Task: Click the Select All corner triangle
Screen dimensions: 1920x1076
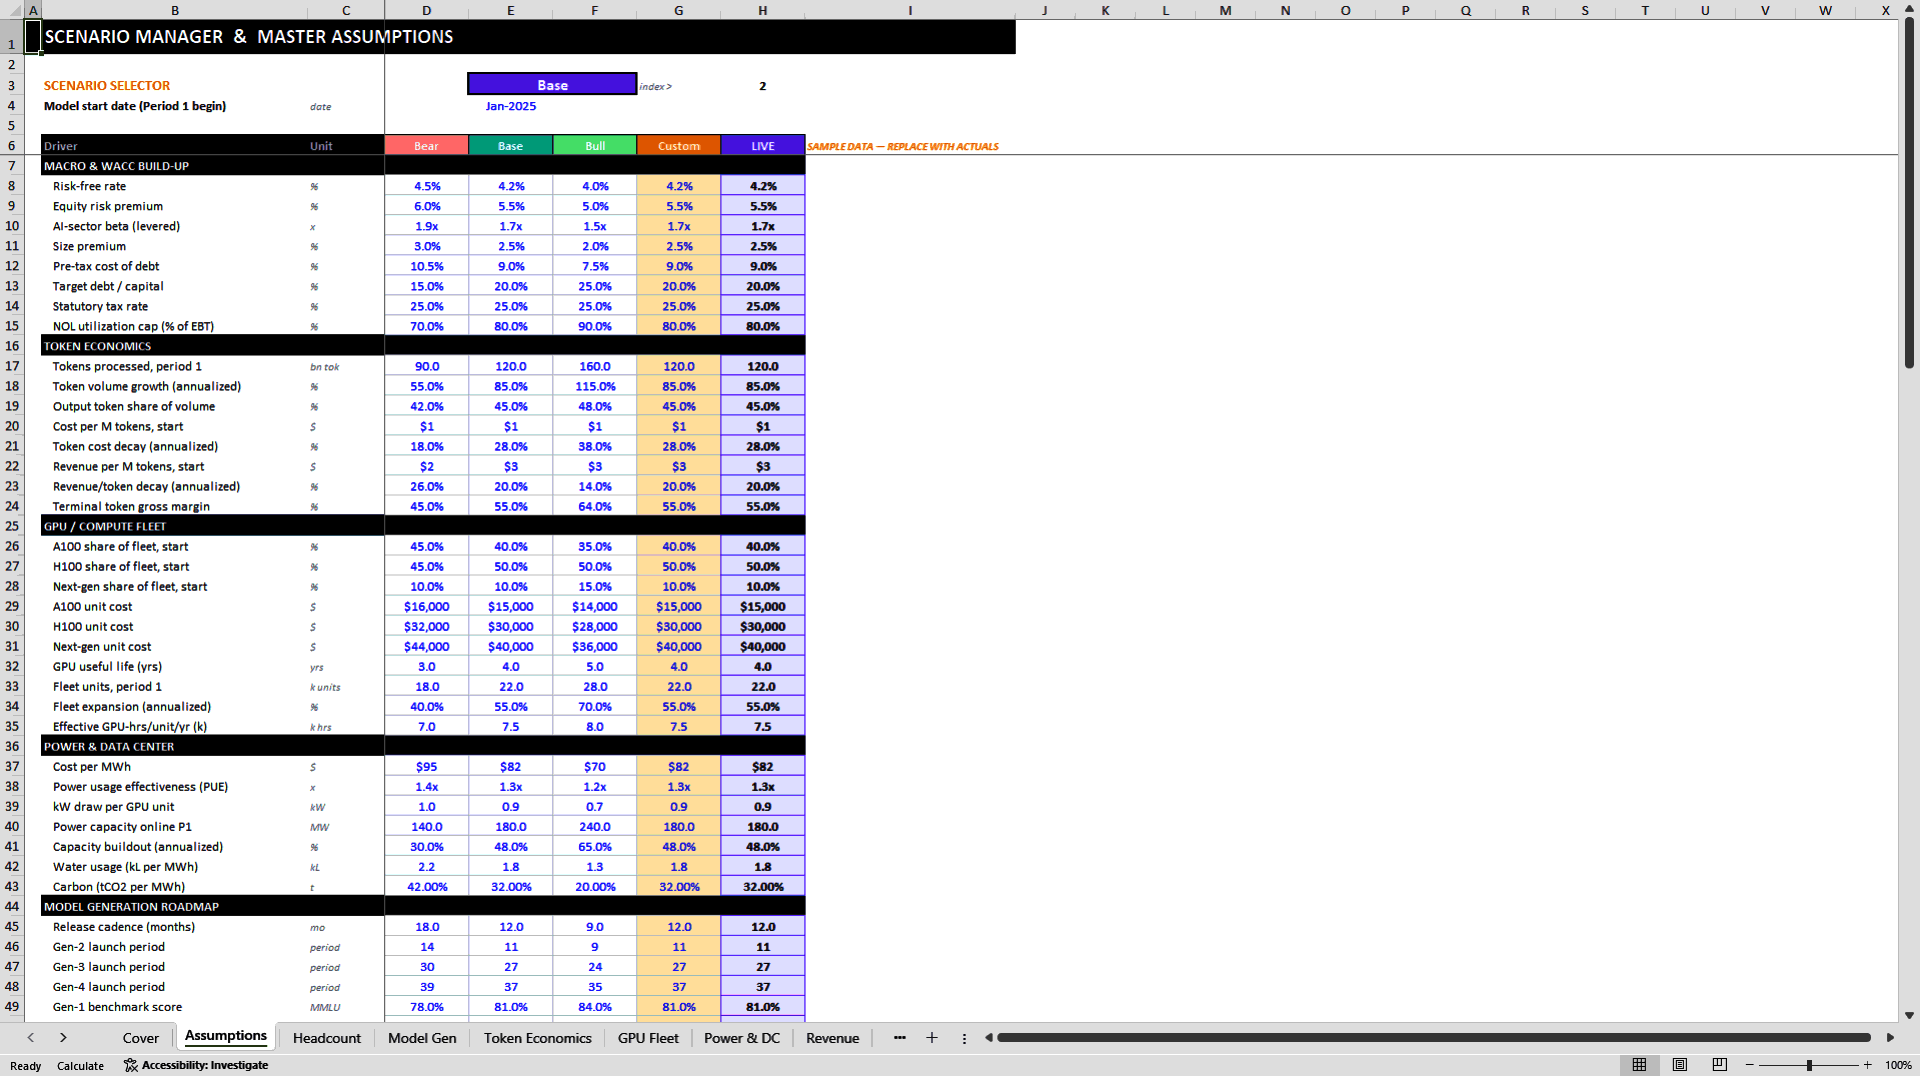Action: point(12,10)
